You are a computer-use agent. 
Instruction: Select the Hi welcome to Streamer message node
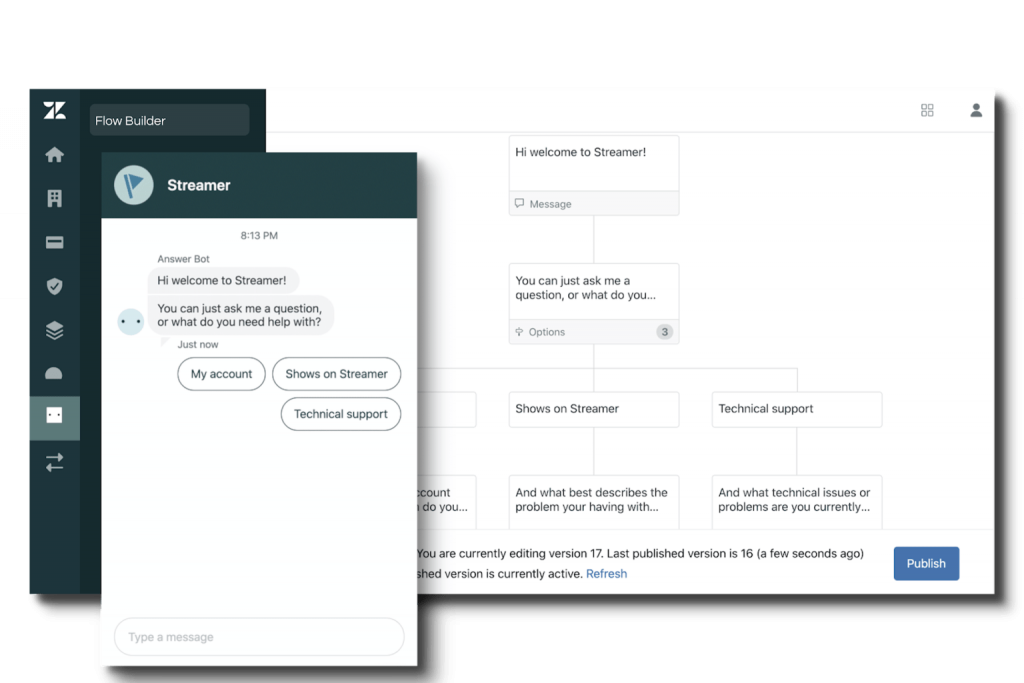coord(594,176)
